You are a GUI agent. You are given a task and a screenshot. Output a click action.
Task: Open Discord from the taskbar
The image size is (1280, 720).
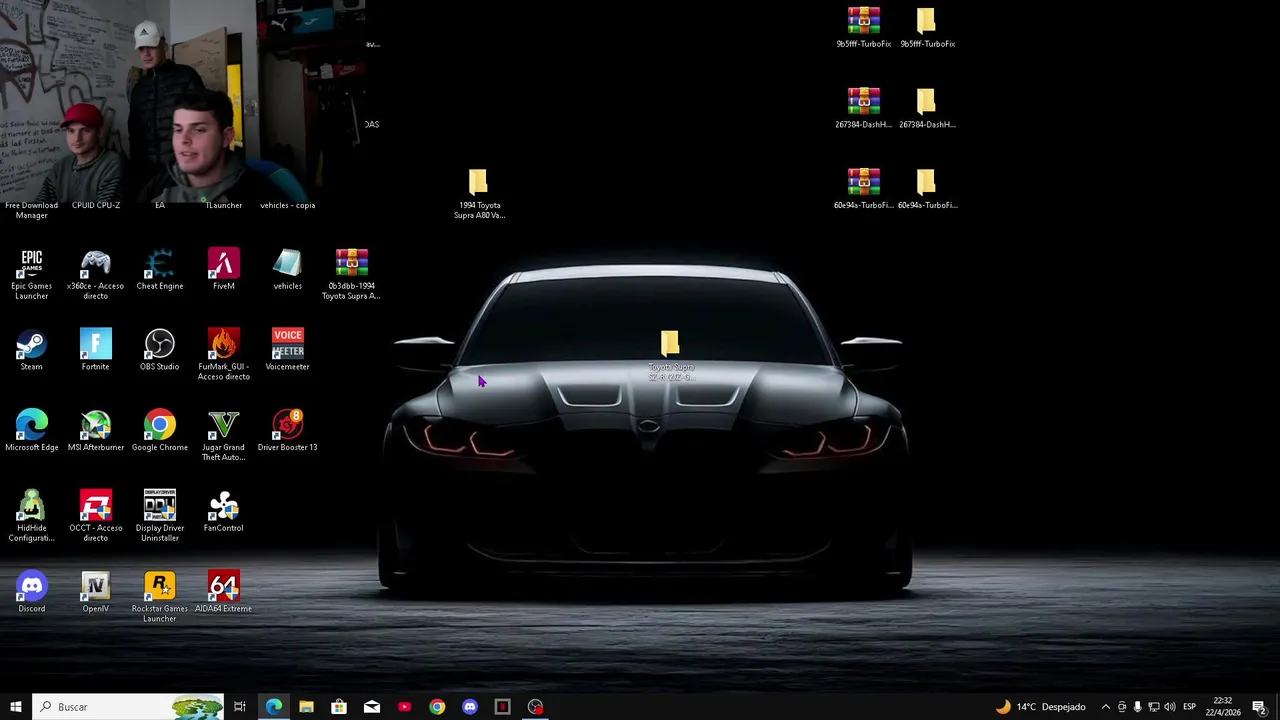(x=470, y=707)
